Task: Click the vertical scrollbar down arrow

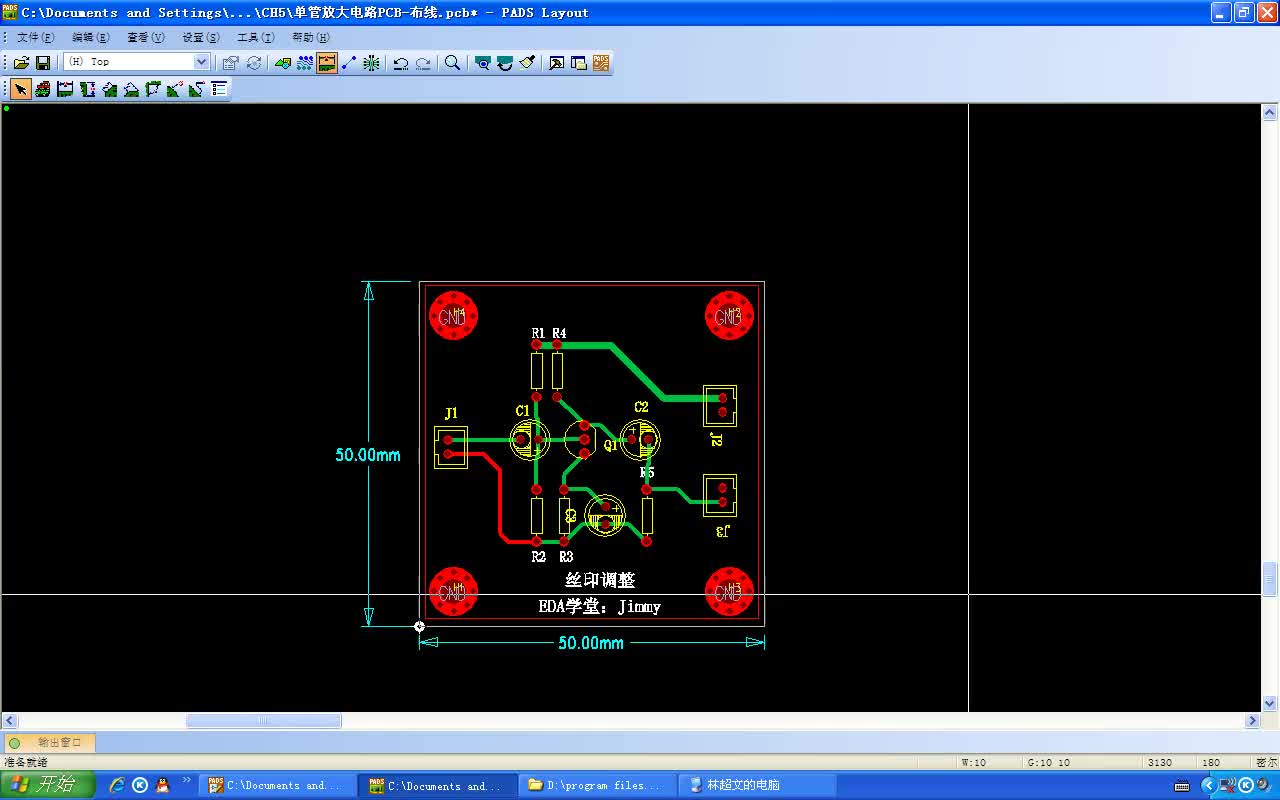Action: coord(1271,704)
